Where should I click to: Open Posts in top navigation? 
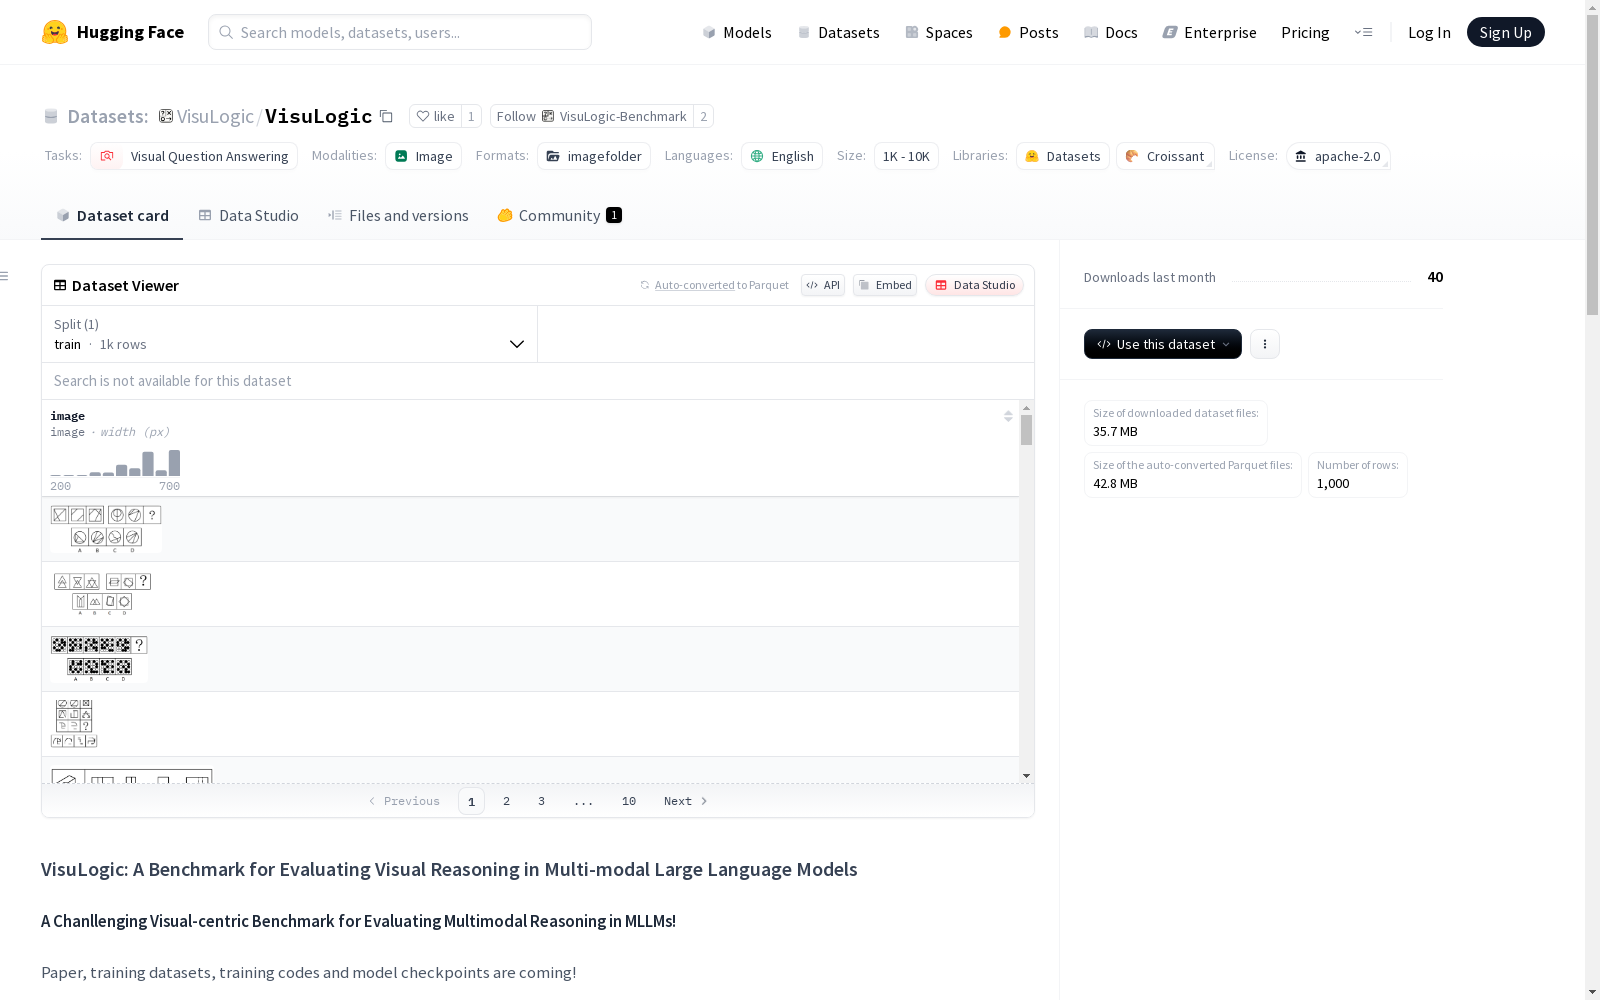tap(1028, 32)
